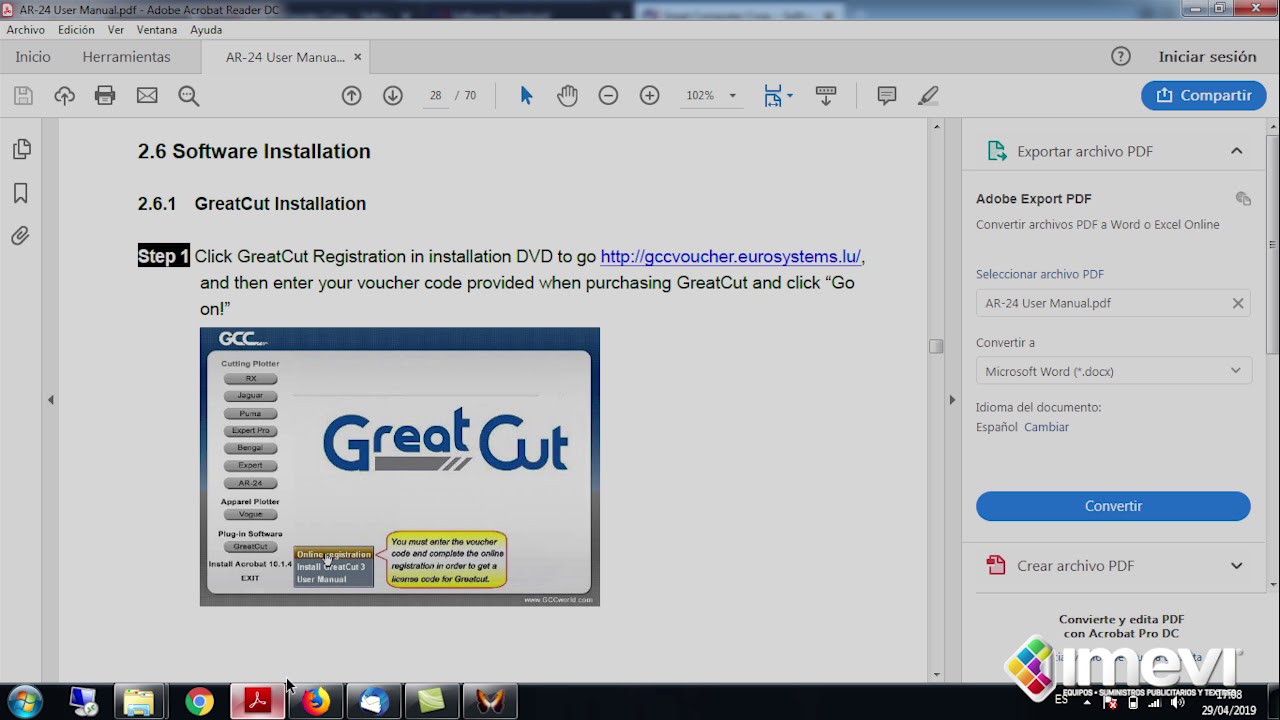Click the document scrollbar up arrow
Image resolution: width=1280 pixels, height=720 pixels.
tap(936, 126)
